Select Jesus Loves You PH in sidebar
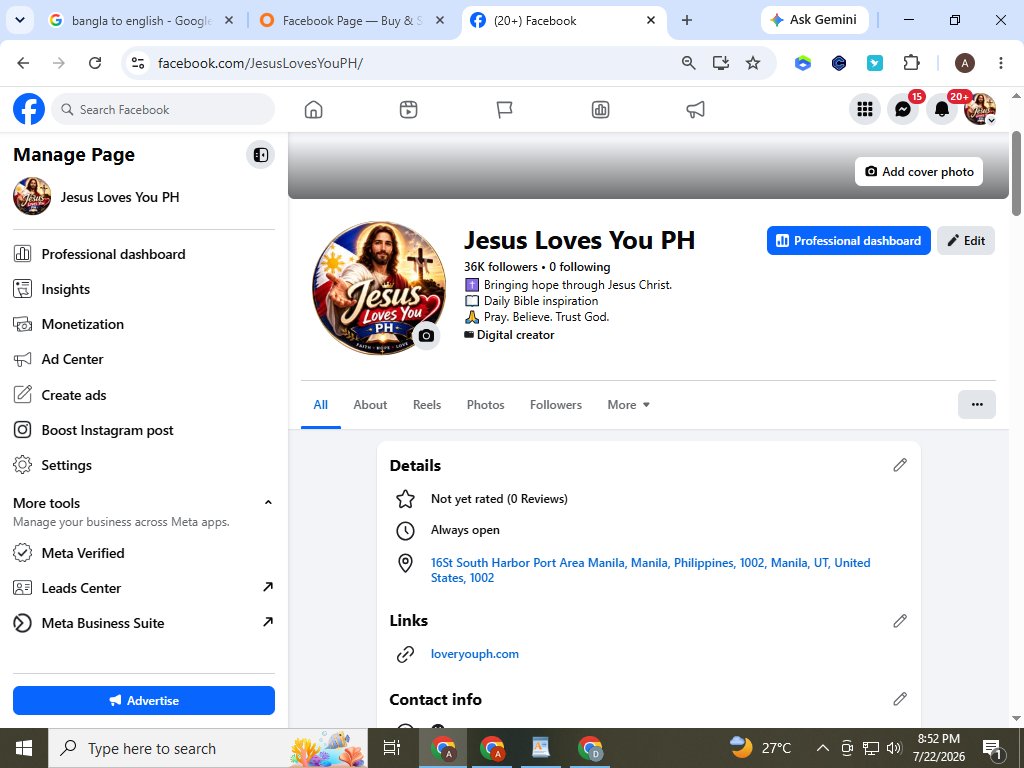Image resolution: width=1024 pixels, height=768 pixels. tap(144, 197)
